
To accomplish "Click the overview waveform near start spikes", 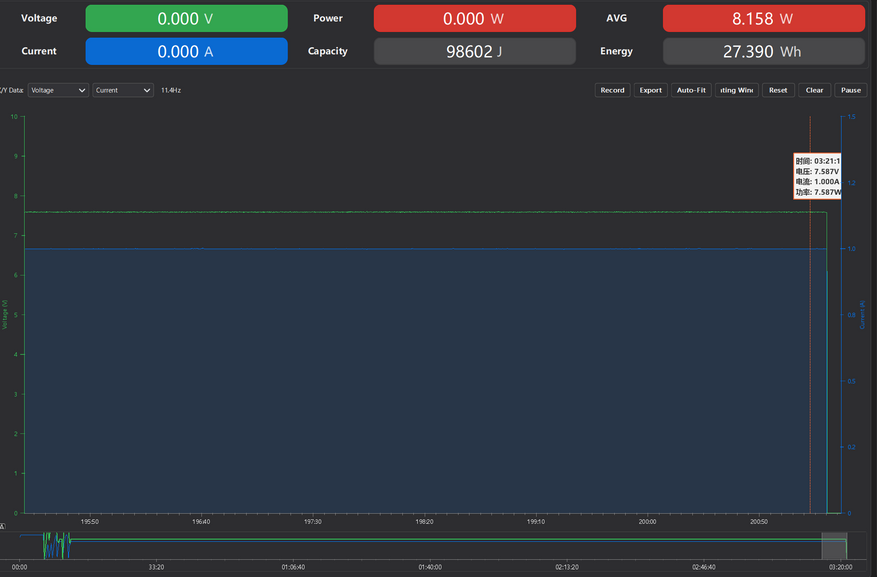I will click(x=56, y=546).
